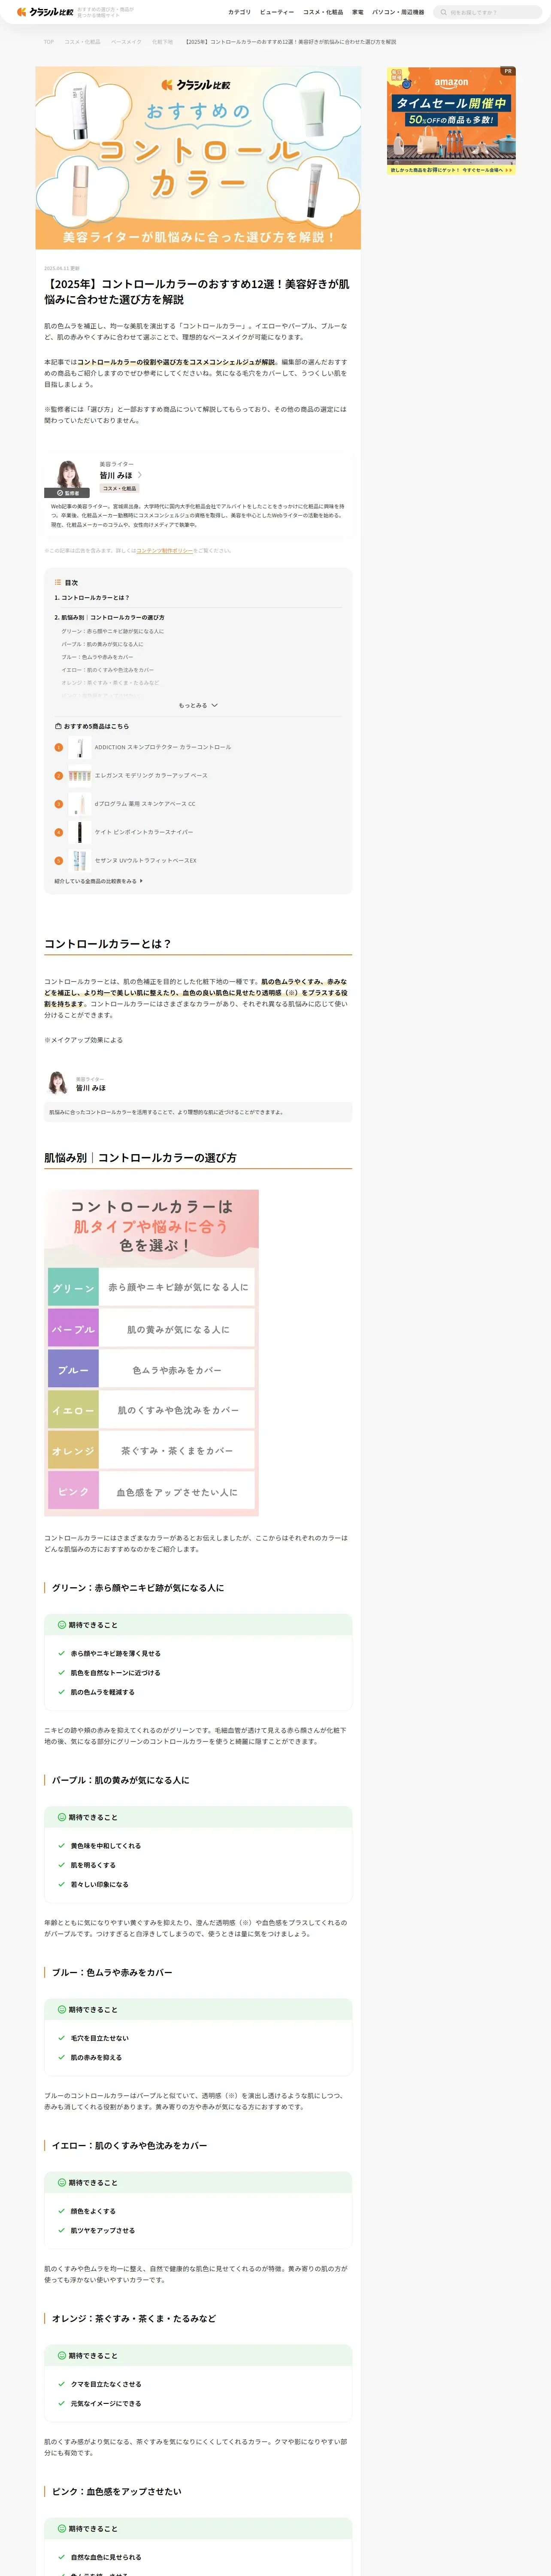Click the heading ピンク：血色感をアップさせたい
This screenshot has height=2576, width=551.
(x=117, y=2491)
